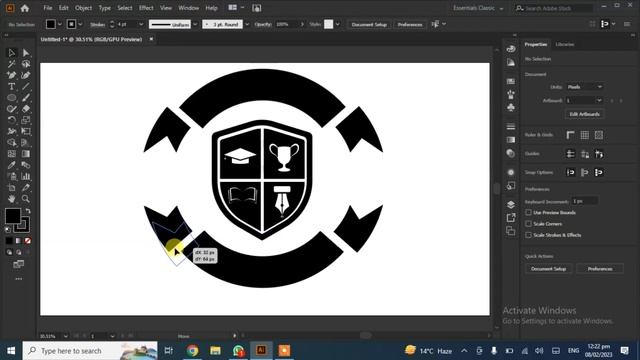Open the fill color dropdown arrow
The image size is (640, 360).
[x=60, y=24]
